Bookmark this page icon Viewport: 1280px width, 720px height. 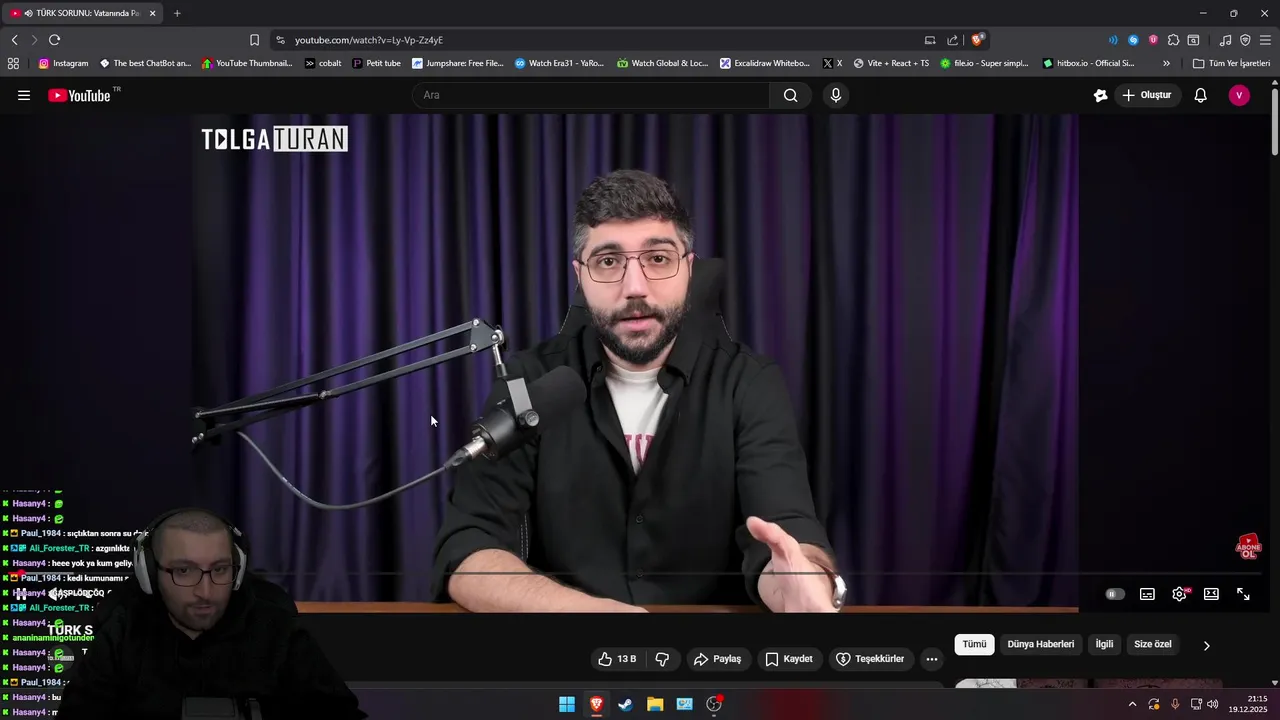tap(254, 40)
